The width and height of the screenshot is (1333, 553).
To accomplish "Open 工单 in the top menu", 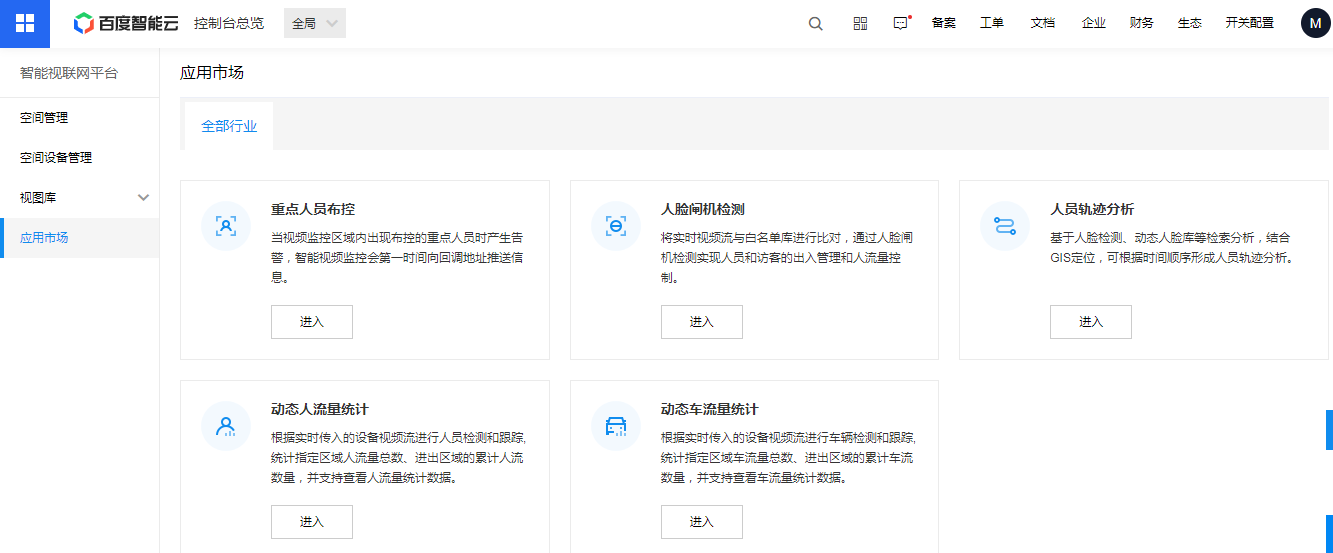I will click(992, 23).
